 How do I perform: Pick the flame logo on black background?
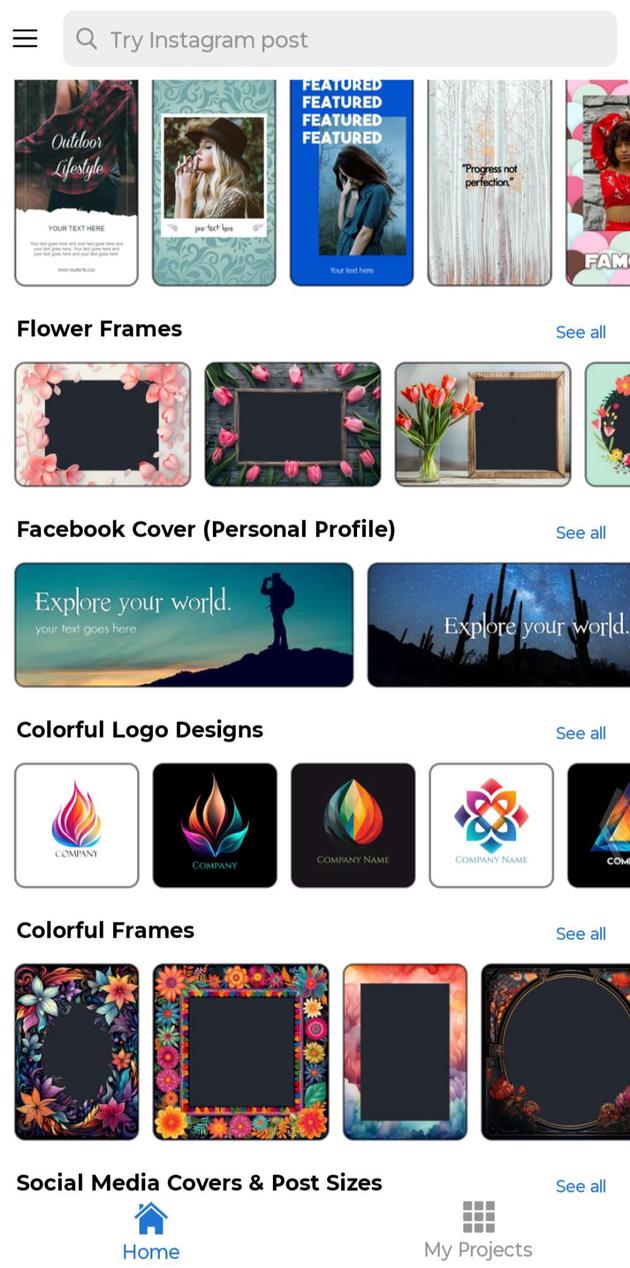tap(215, 825)
